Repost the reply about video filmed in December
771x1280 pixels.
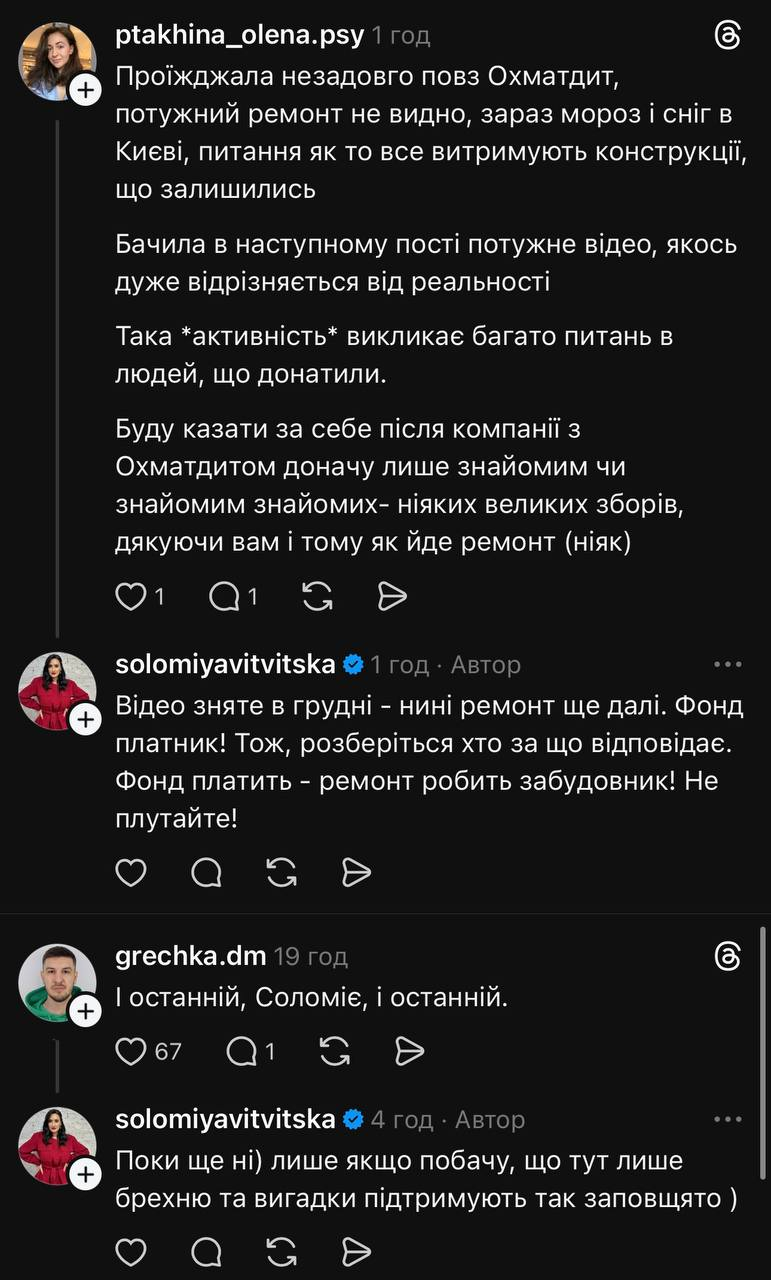283,873
